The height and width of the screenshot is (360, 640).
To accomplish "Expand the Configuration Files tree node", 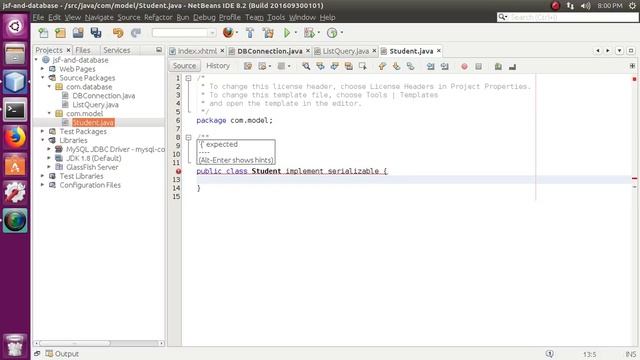I will 42,185.
